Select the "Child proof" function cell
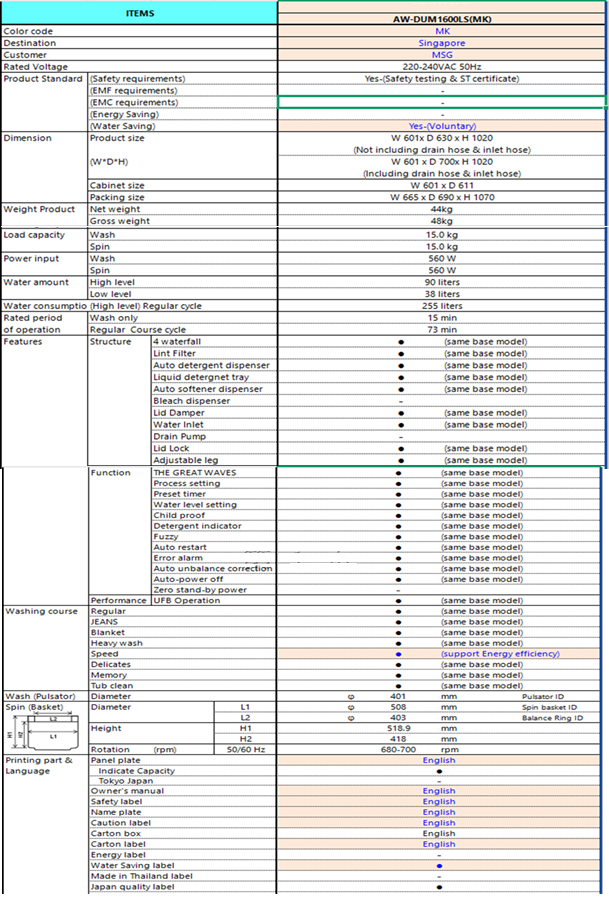The width and height of the screenshot is (609, 899). [x=214, y=515]
